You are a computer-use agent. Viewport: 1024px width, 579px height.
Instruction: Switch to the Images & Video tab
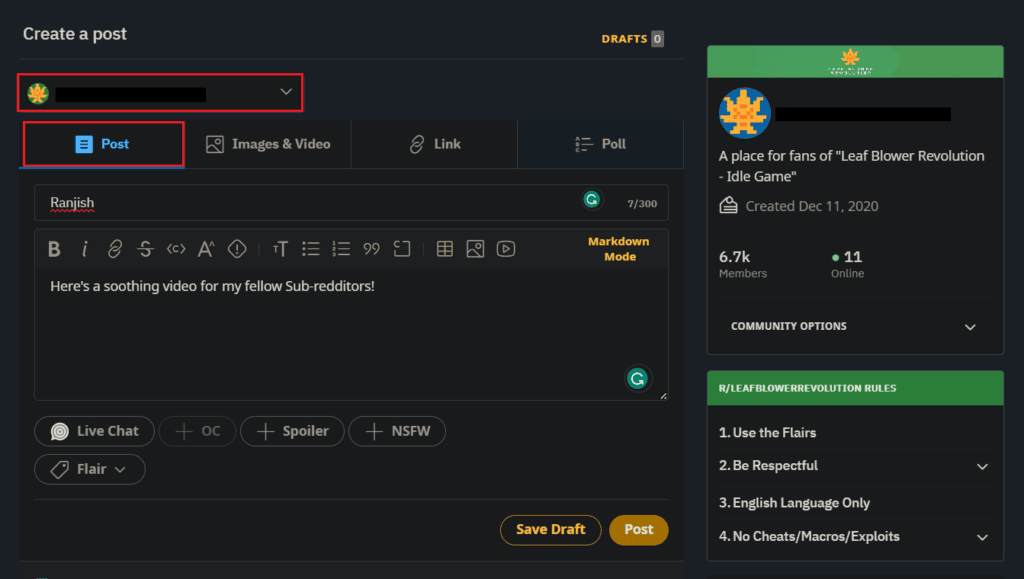268,143
